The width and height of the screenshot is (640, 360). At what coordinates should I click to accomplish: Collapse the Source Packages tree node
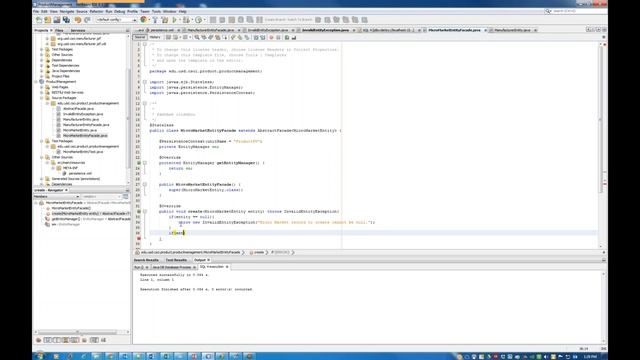click(x=42, y=98)
